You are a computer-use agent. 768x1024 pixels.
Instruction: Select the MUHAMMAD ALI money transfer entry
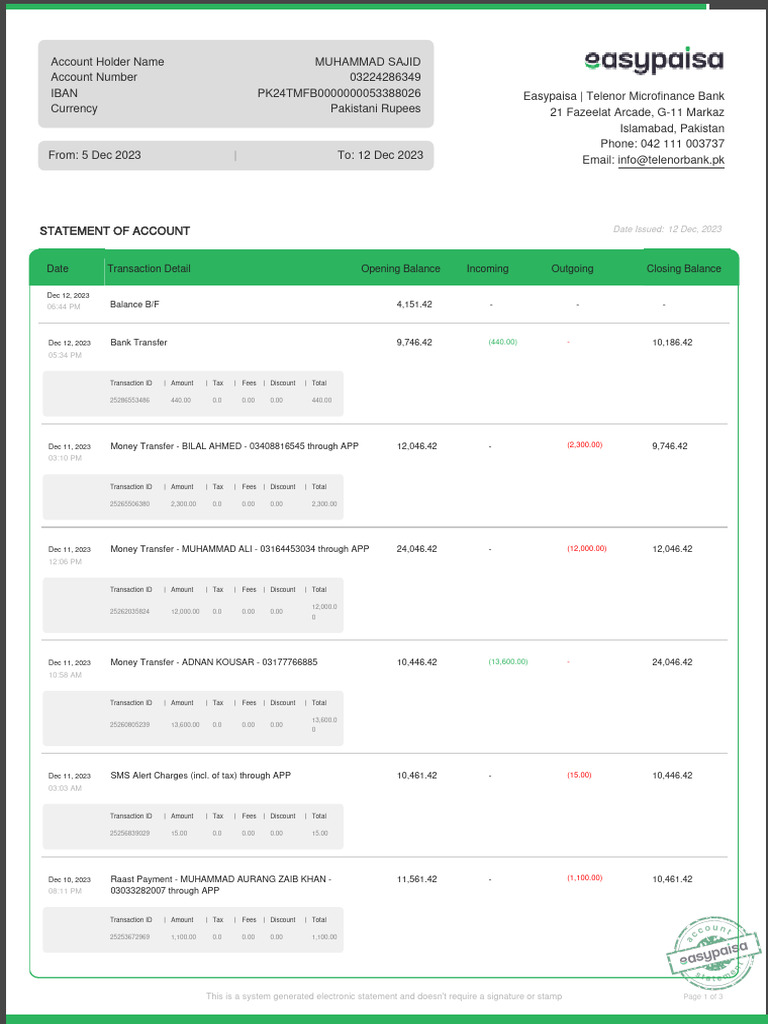(239, 549)
